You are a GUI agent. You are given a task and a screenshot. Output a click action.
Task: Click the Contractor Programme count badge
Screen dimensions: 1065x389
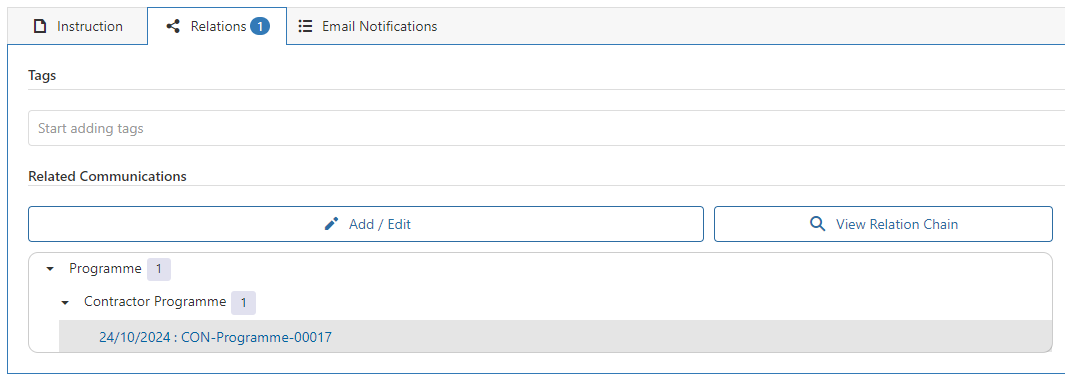coord(243,303)
